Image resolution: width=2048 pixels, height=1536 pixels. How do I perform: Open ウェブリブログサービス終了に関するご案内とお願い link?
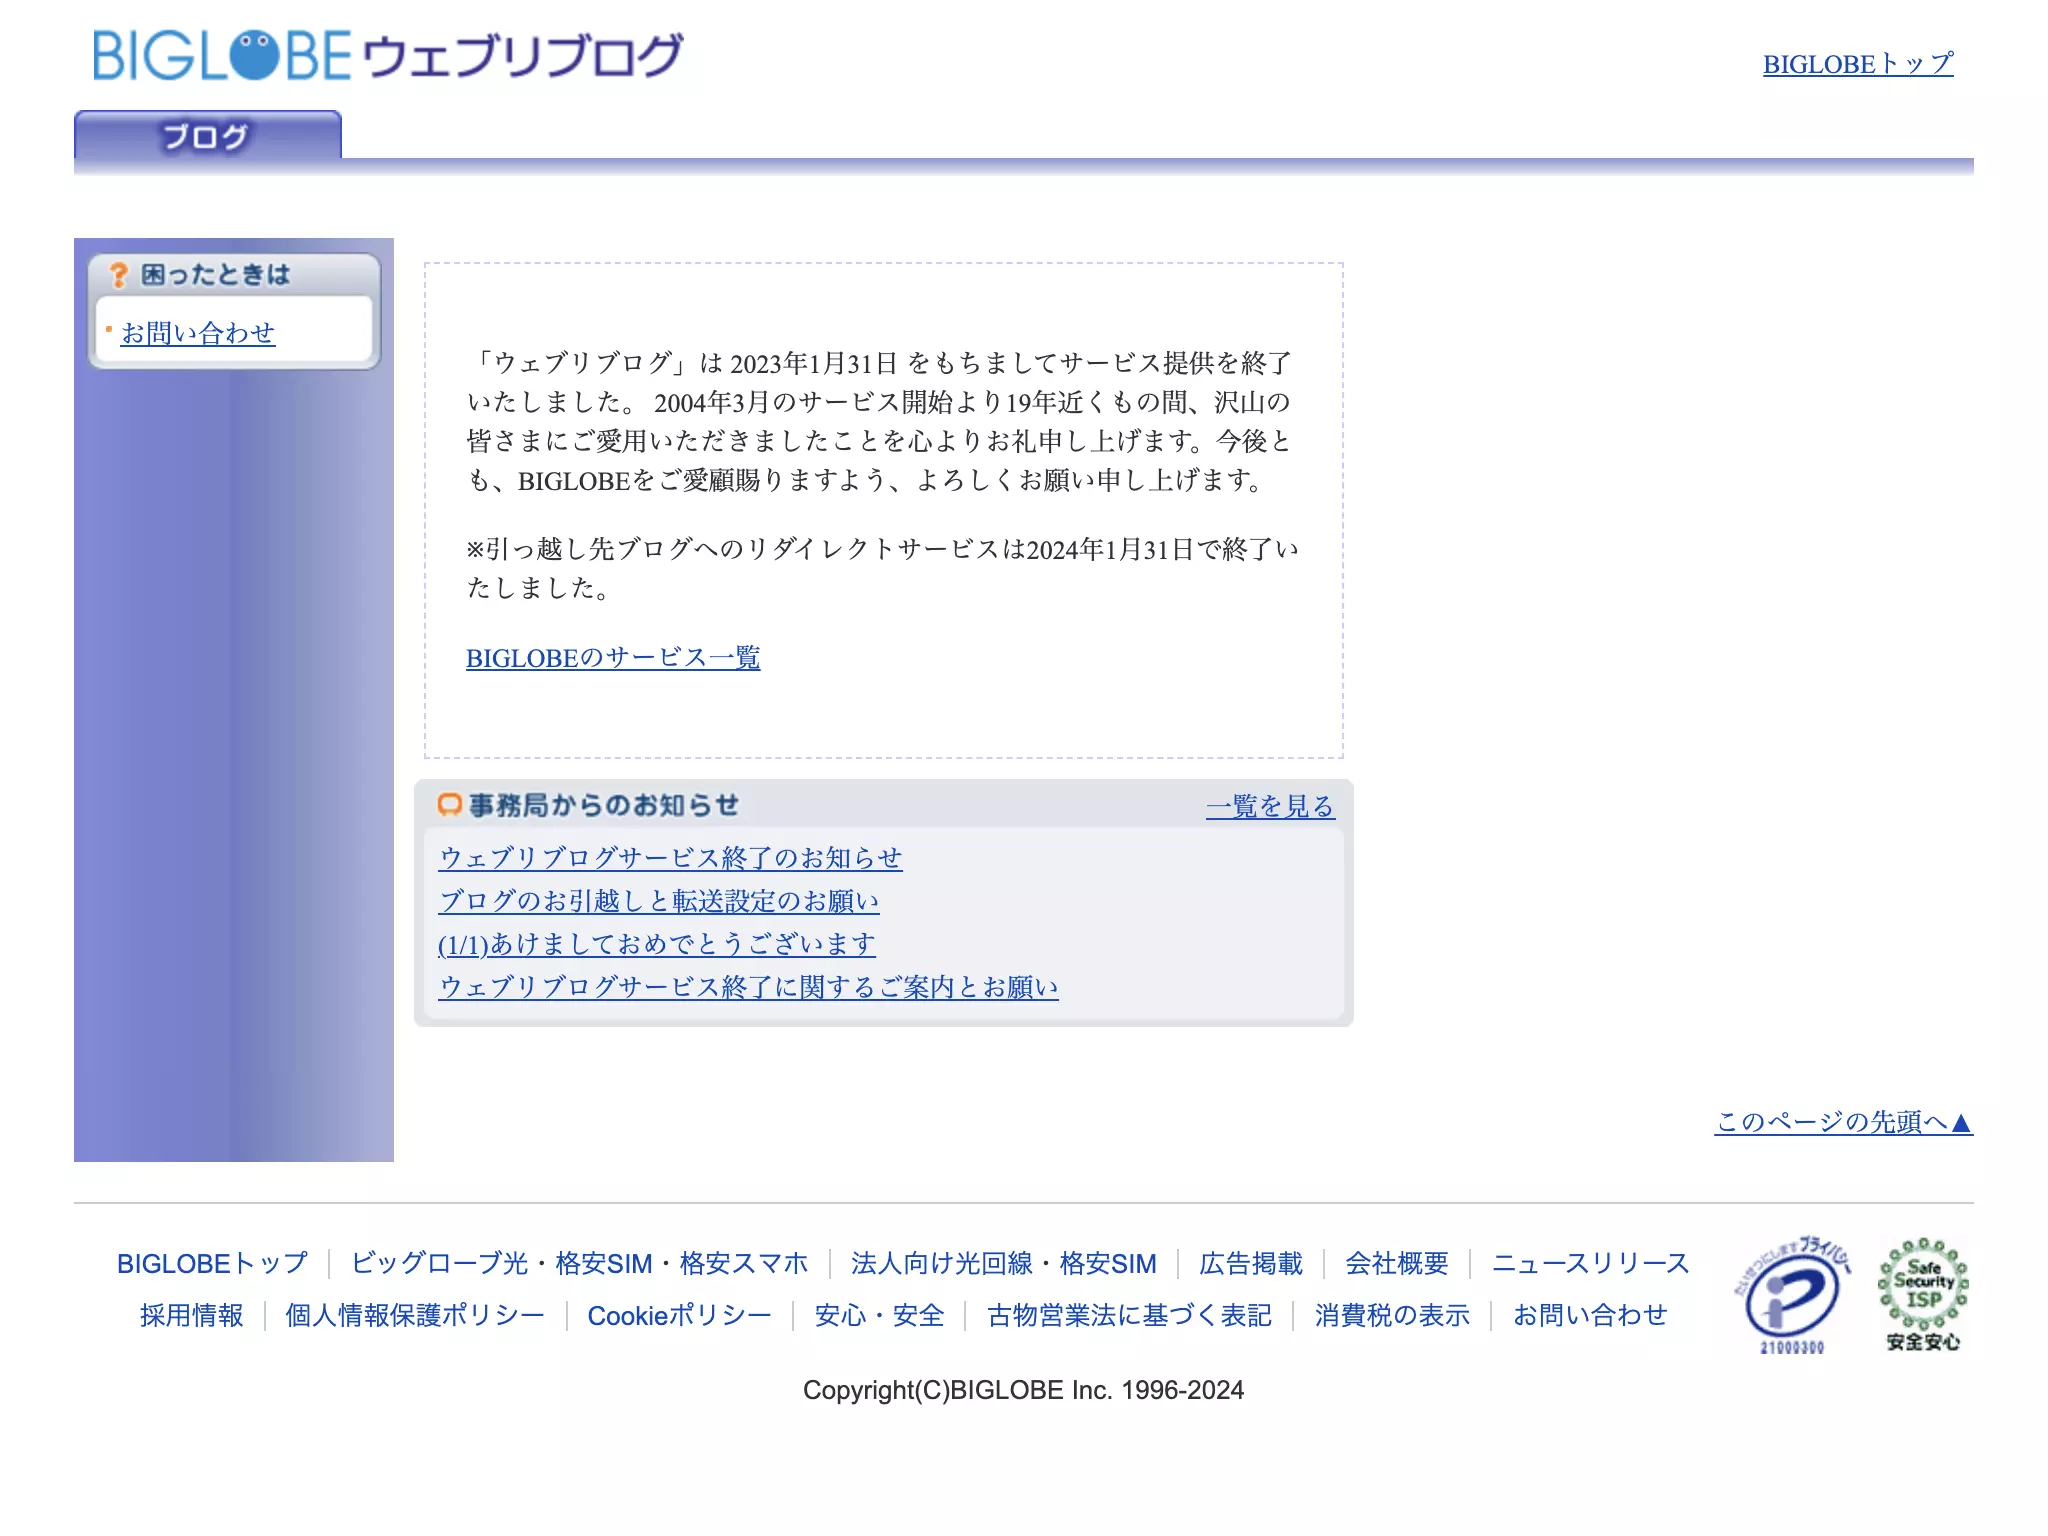click(748, 987)
